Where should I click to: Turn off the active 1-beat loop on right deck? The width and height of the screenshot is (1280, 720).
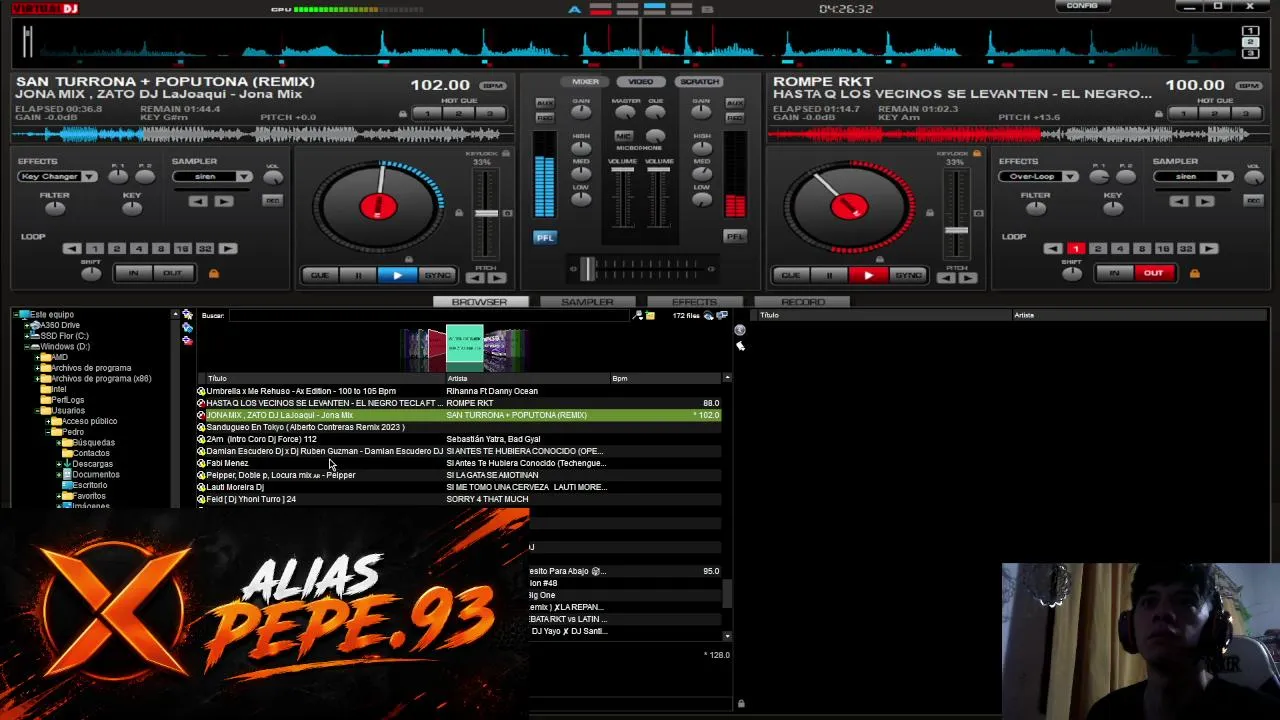[x=1075, y=248]
